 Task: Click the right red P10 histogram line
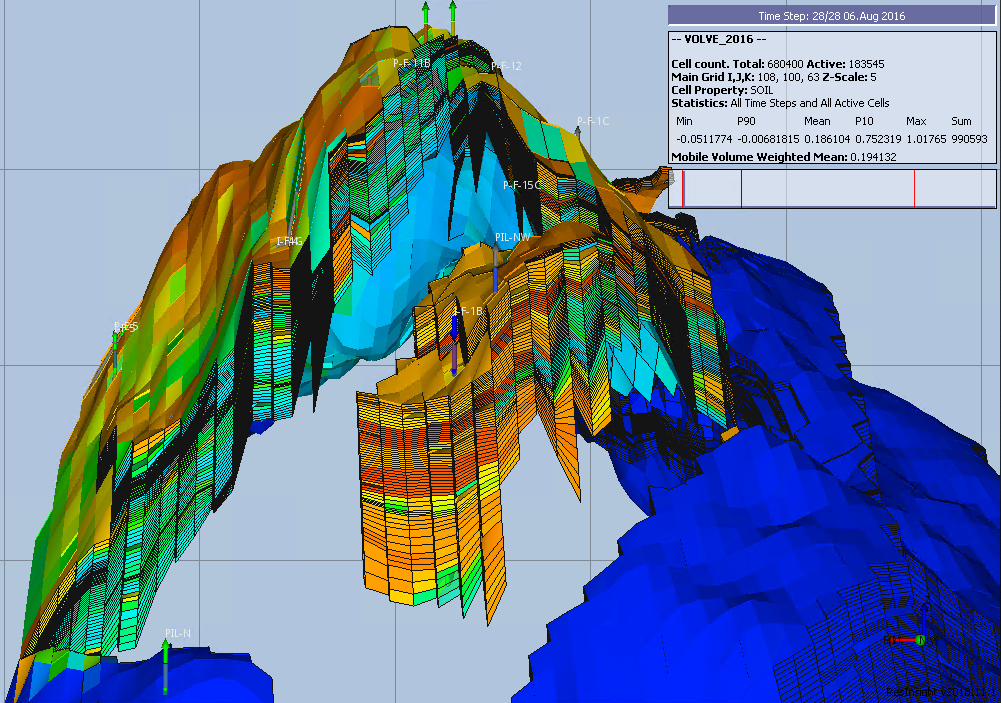(914, 189)
